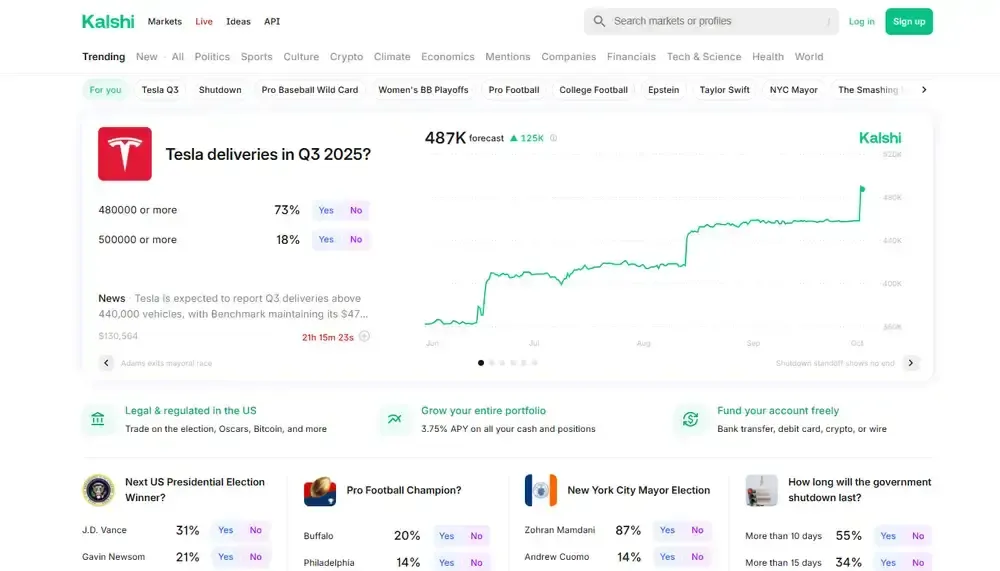Click the Sign up button
The height and width of the screenshot is (571, 1000).
tap(909, 21)
